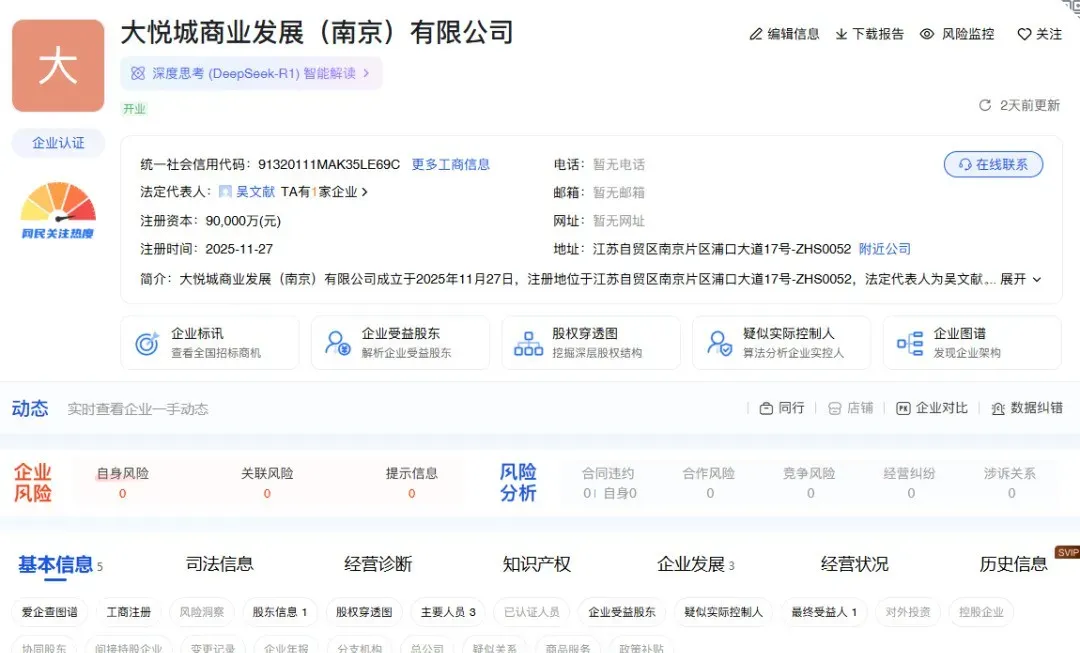Click the 2025-11-27 registration date
Screen dimensions: 1080x653
[x=239, y=249]
